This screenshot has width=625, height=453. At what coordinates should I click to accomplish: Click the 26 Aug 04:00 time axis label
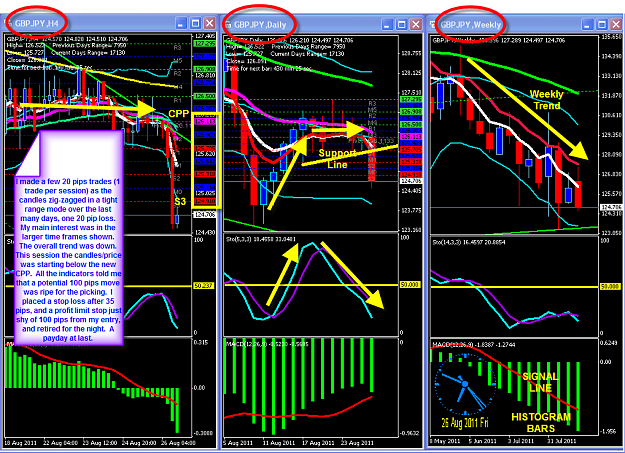(178, 443)
